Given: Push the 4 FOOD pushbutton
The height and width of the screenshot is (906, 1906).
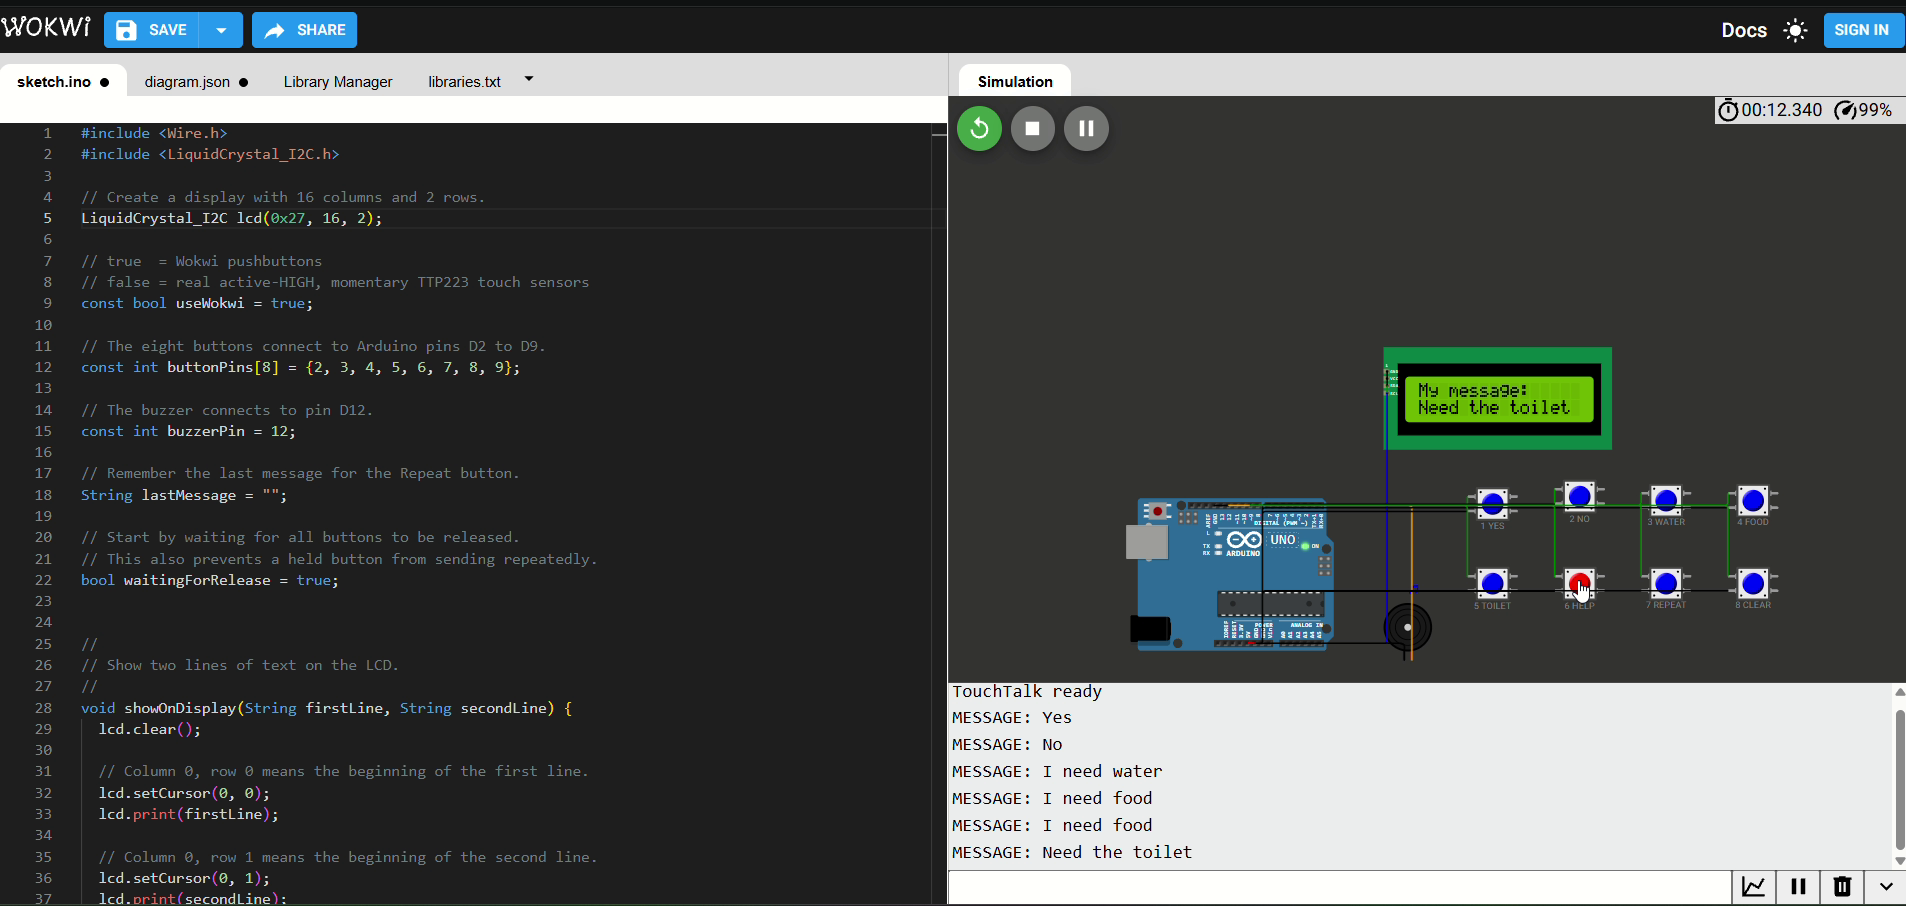Looking at the screenshot, I should point(1752,499).
